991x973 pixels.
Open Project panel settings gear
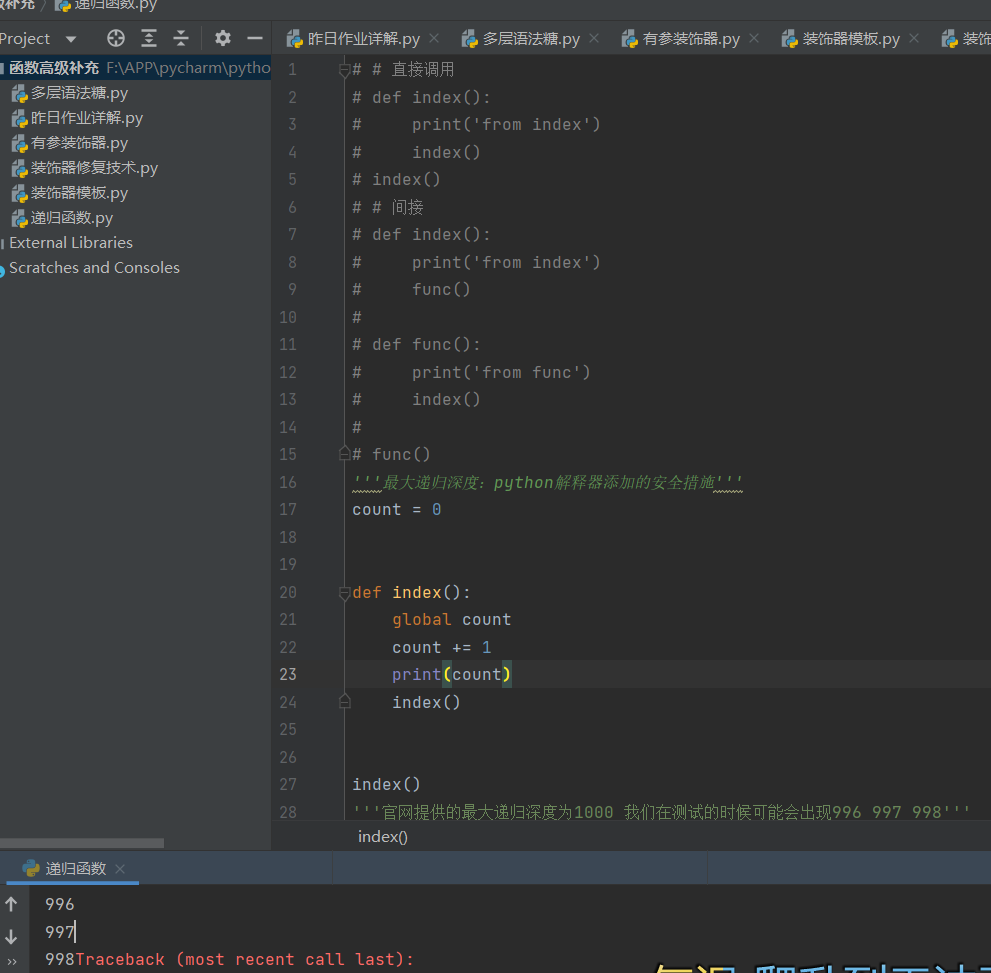tap(223, 38)
